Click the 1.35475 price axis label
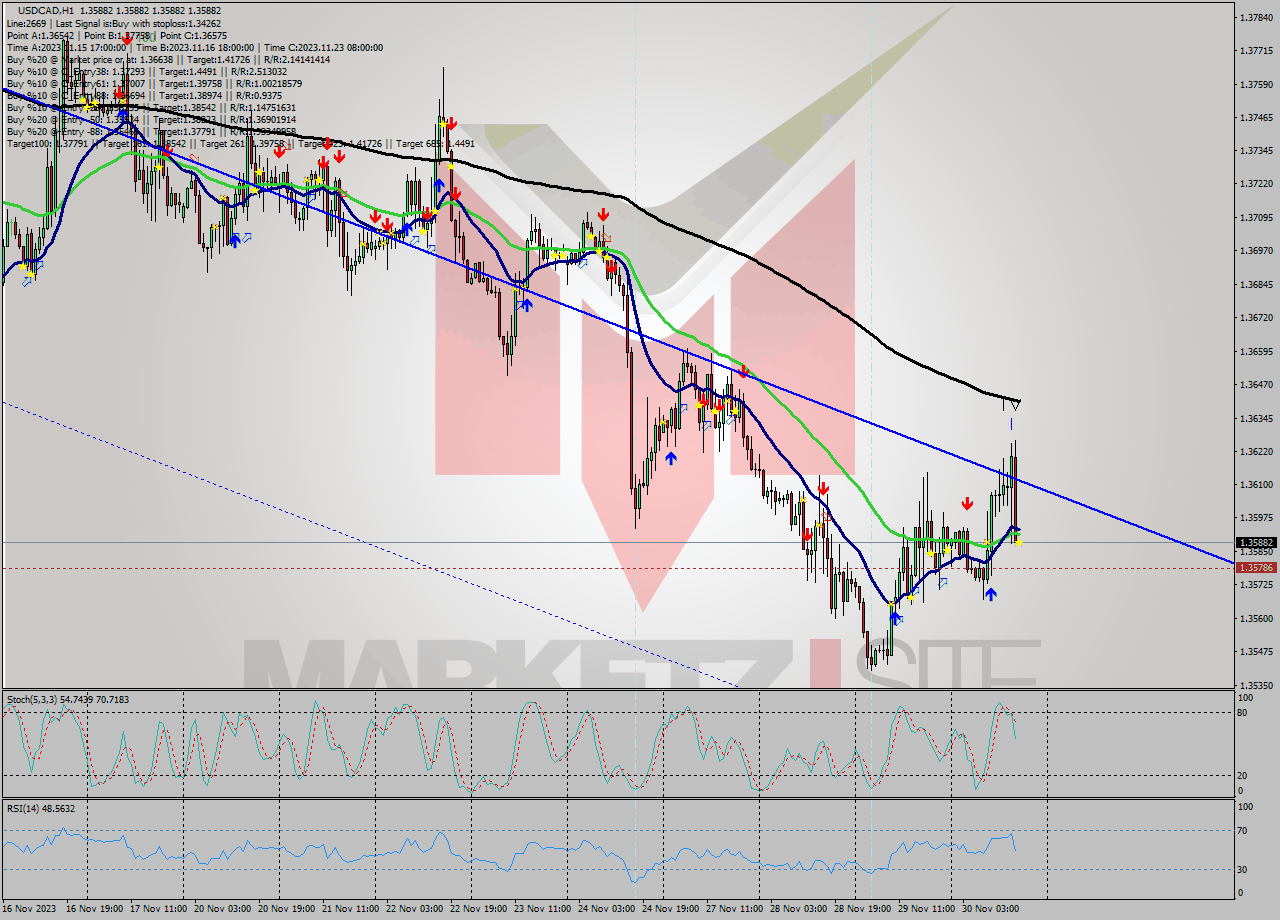This screenshot has width=1280, height=920. 1257,651
